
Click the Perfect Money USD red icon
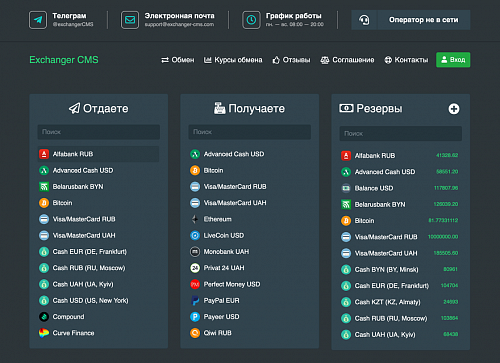tap(195, 284)
